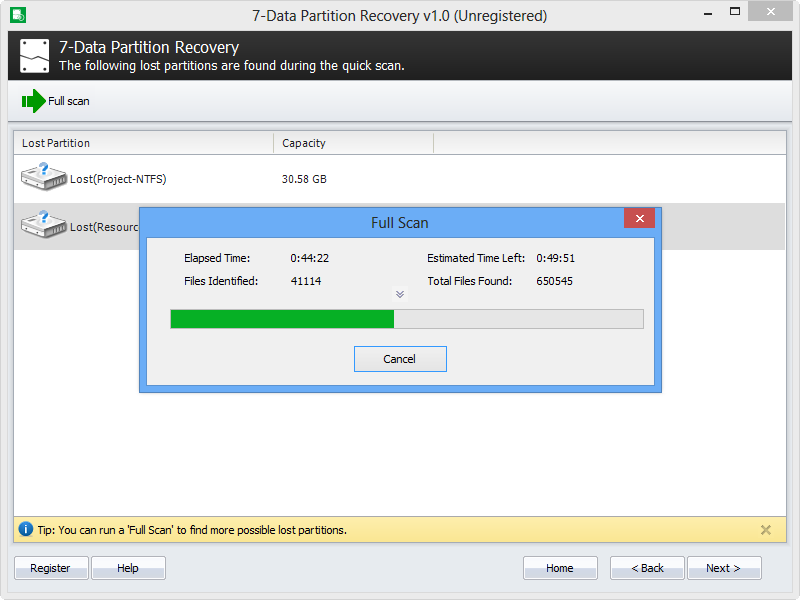Click the torn-page partition logo in the header

pos(34,56)
